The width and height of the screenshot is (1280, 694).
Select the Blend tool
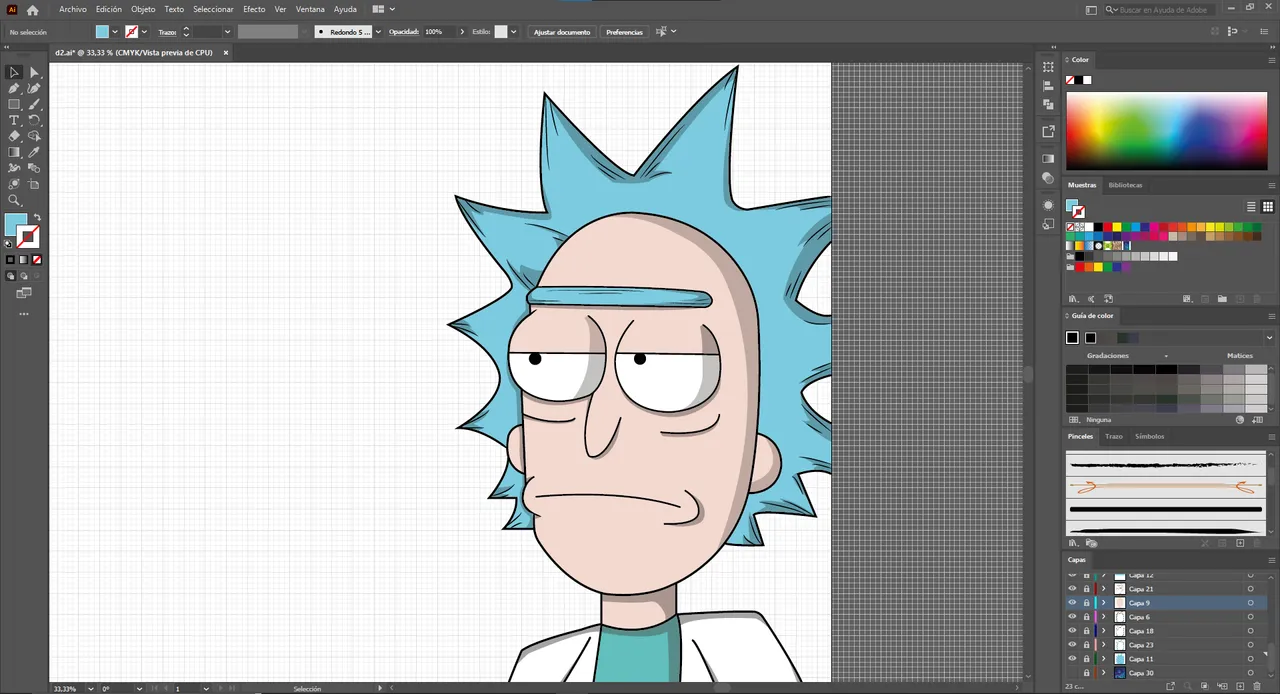34,168
